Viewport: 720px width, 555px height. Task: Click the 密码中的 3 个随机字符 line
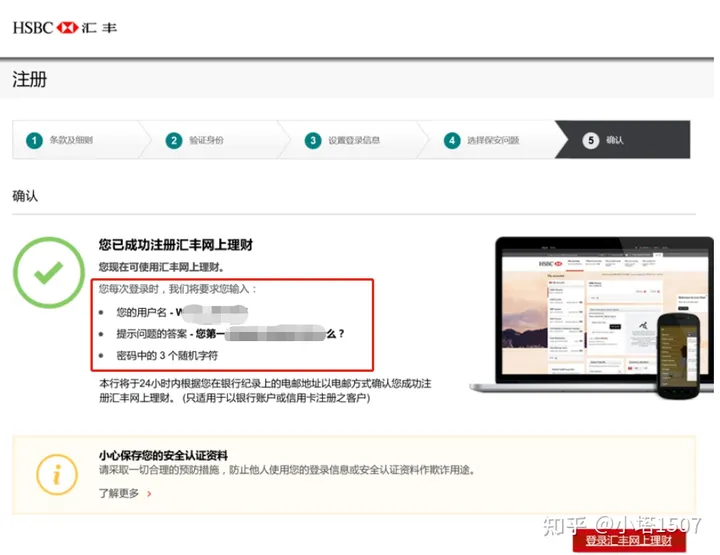(158, 355)
